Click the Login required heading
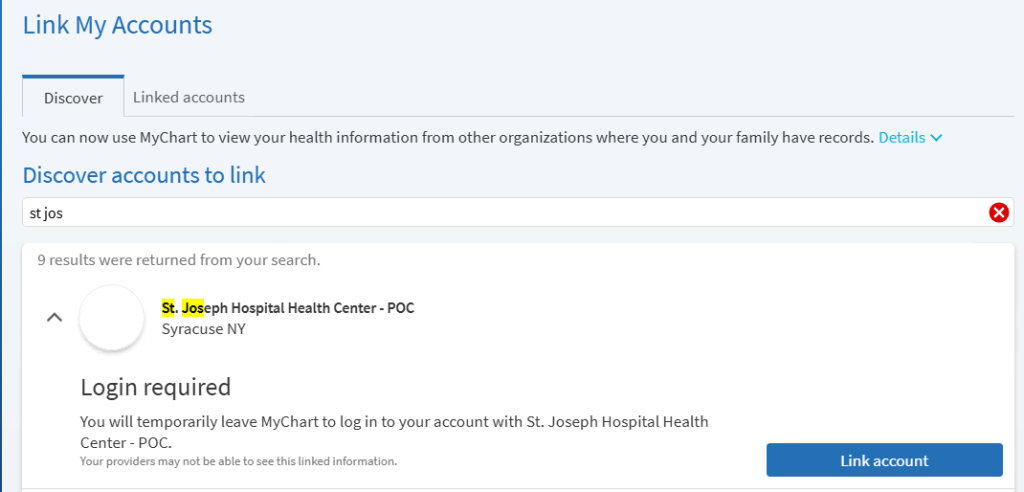 click(156, 387)
